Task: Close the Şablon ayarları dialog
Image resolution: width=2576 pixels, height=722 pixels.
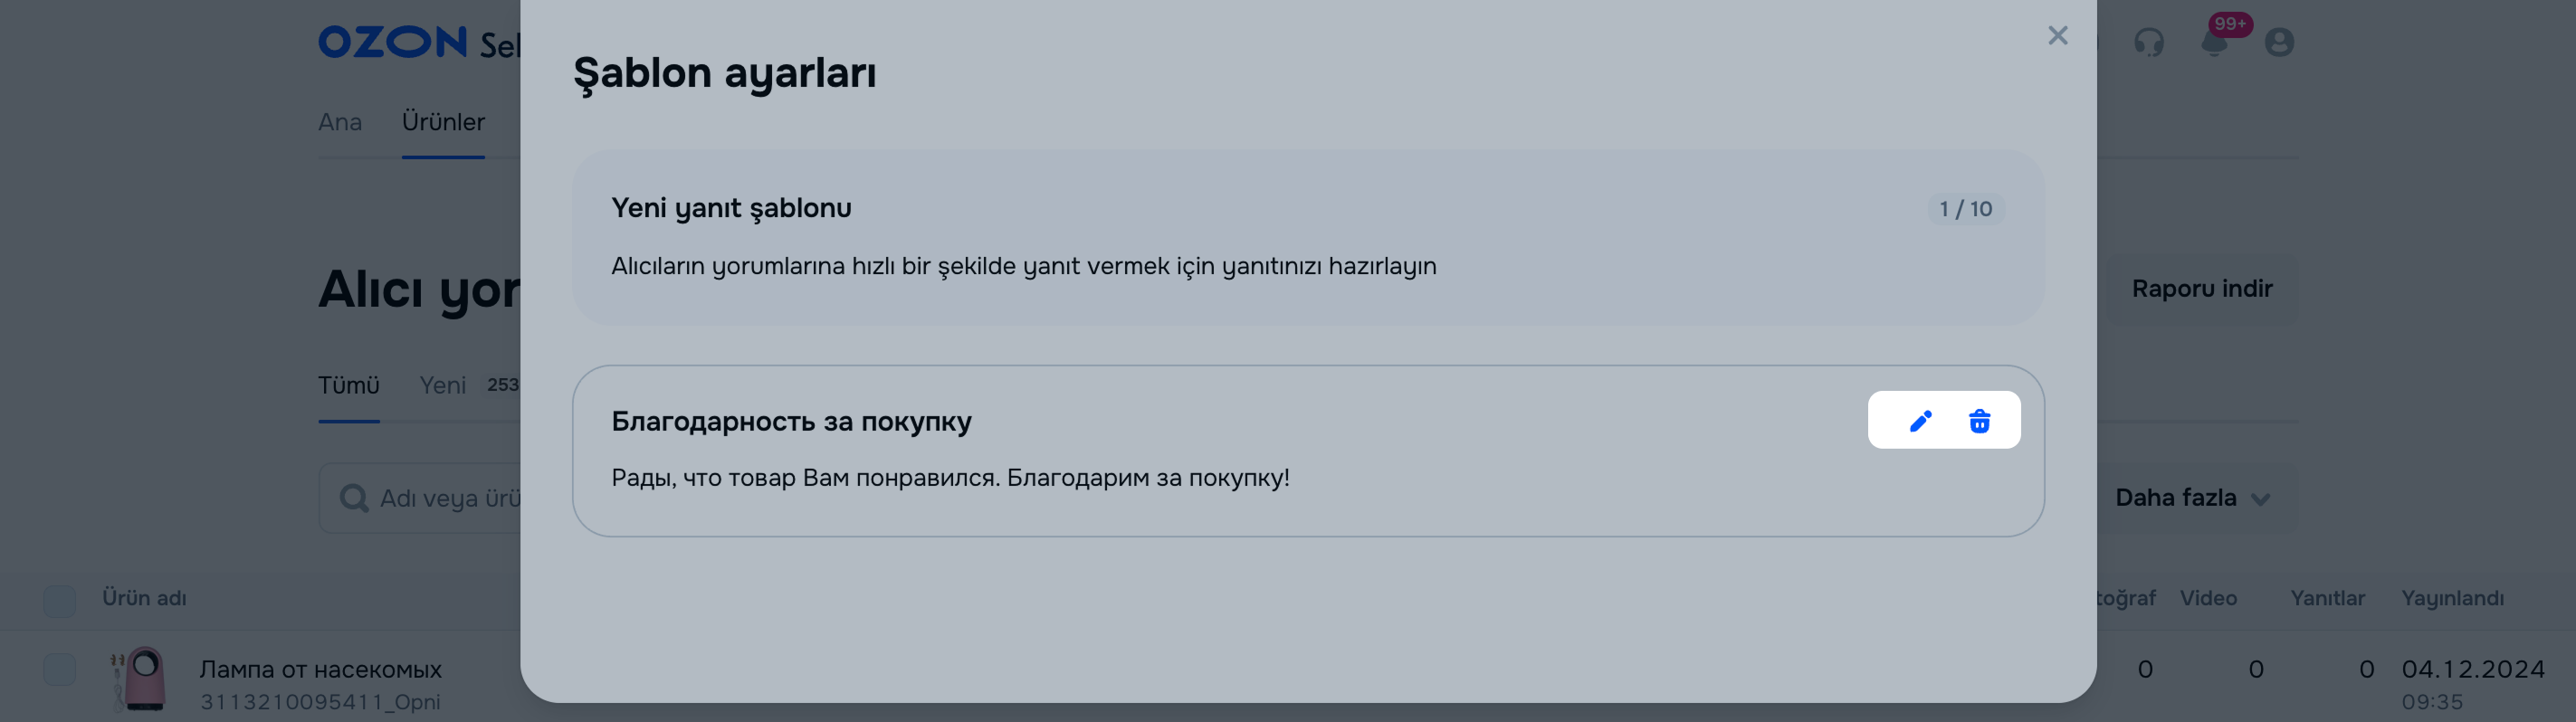Action: [2057, 36]
